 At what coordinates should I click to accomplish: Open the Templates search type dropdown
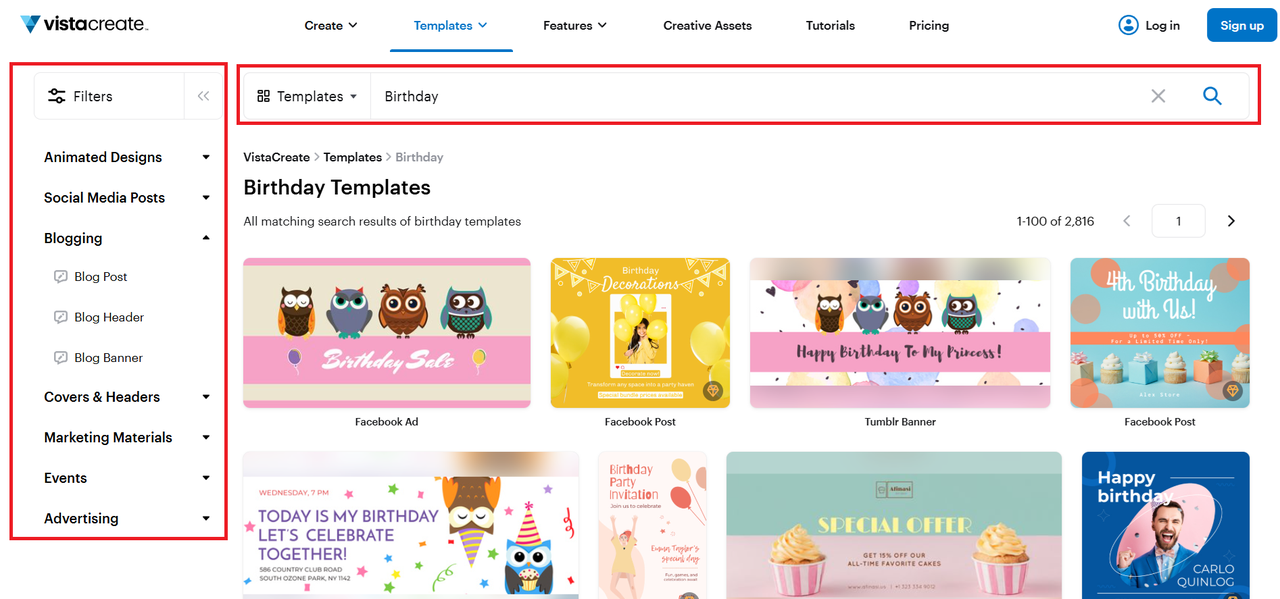coord(307,96)
